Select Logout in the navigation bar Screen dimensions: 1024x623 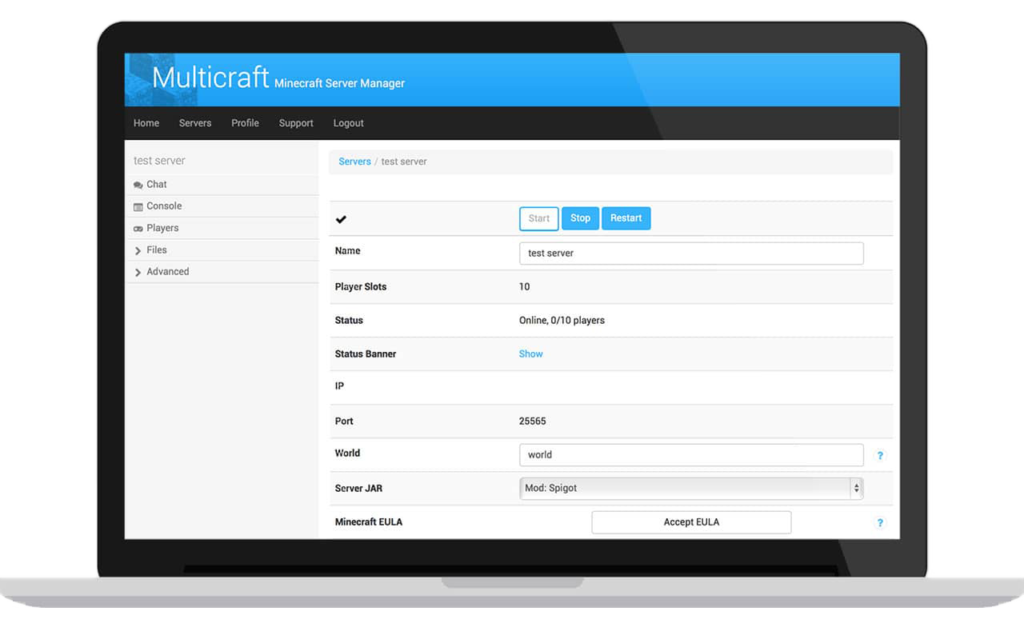tap(348, 123)
